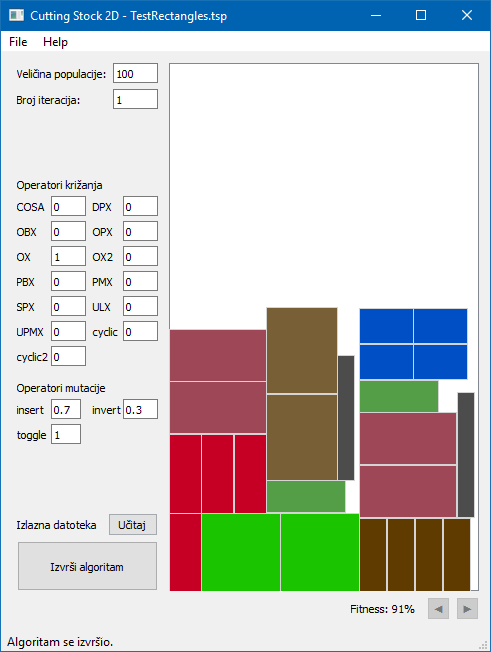491x652 pixels.
Task: Select the cyclic2 value field
Action: (69, 356)
